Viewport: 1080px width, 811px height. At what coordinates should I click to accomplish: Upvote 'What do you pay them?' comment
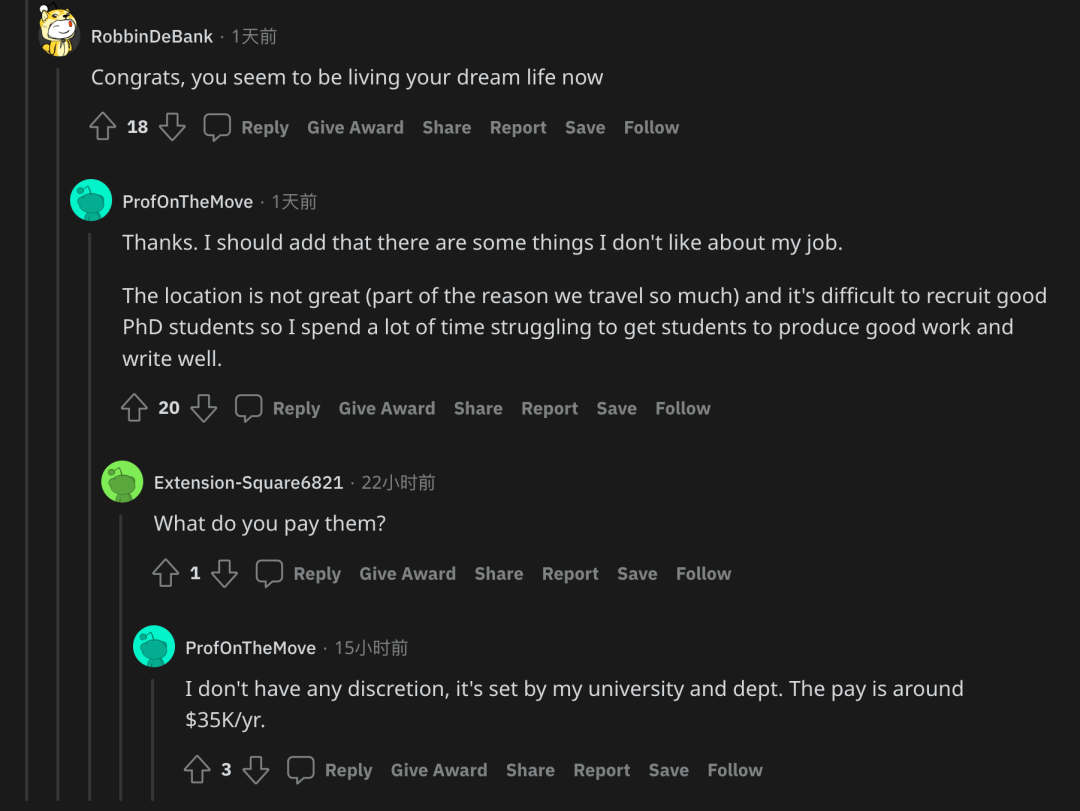pyautogui.click(x=165, y=573)
